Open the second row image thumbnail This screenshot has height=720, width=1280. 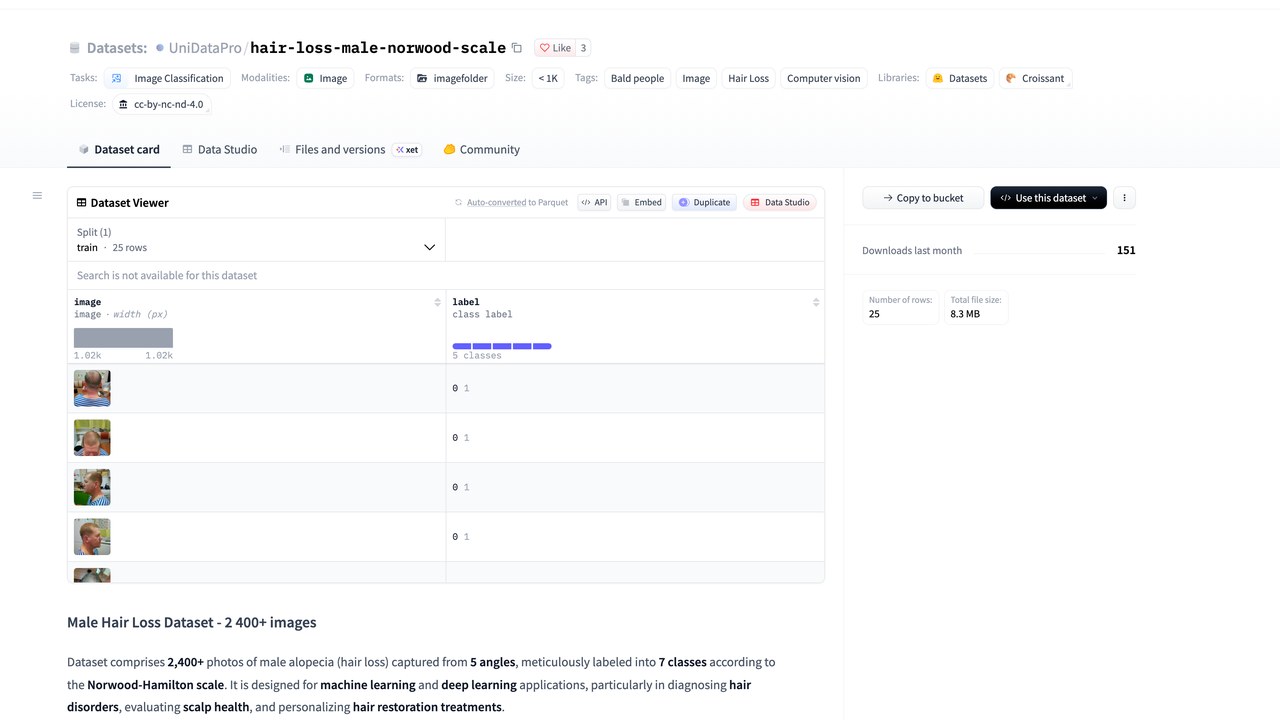92,438
